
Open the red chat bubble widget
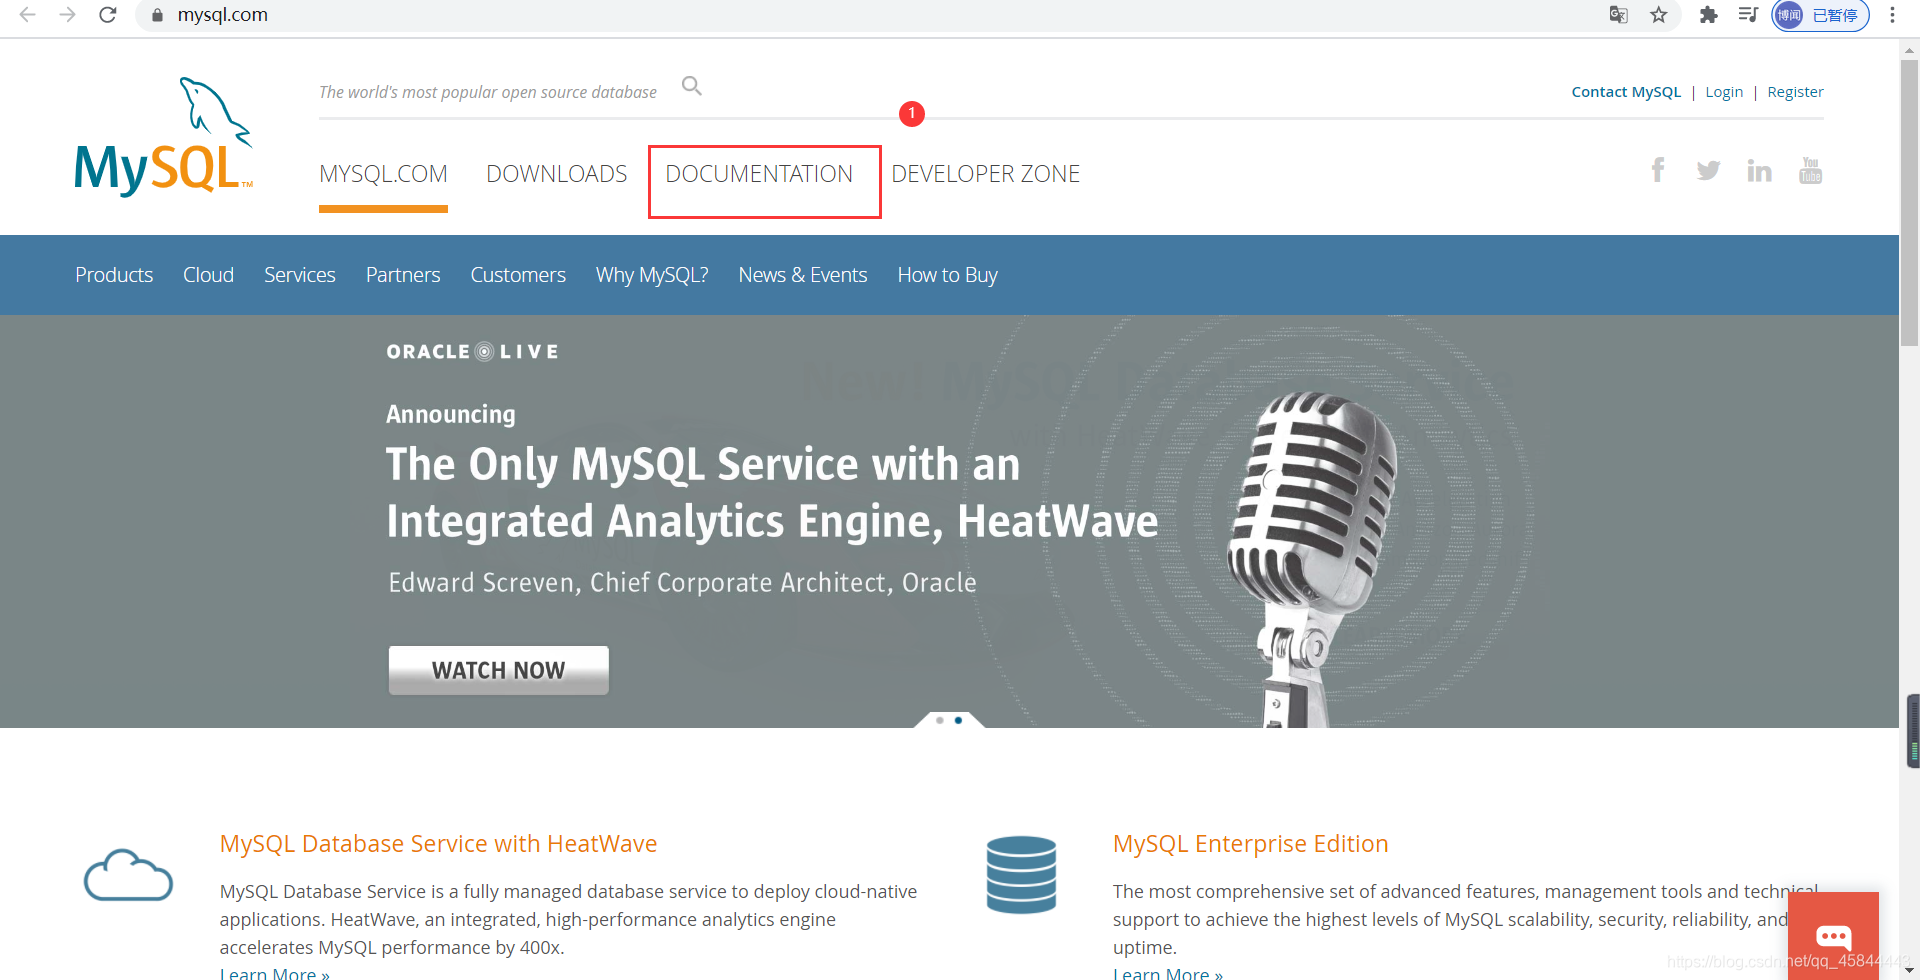(1833, 936)
